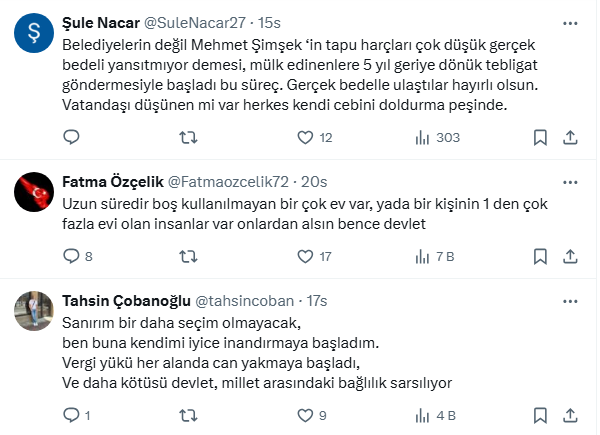This screenshot has height=435, width=600.
Task: Reply to Şule Nacar's tweet
Action: click(x=71, y=137)
